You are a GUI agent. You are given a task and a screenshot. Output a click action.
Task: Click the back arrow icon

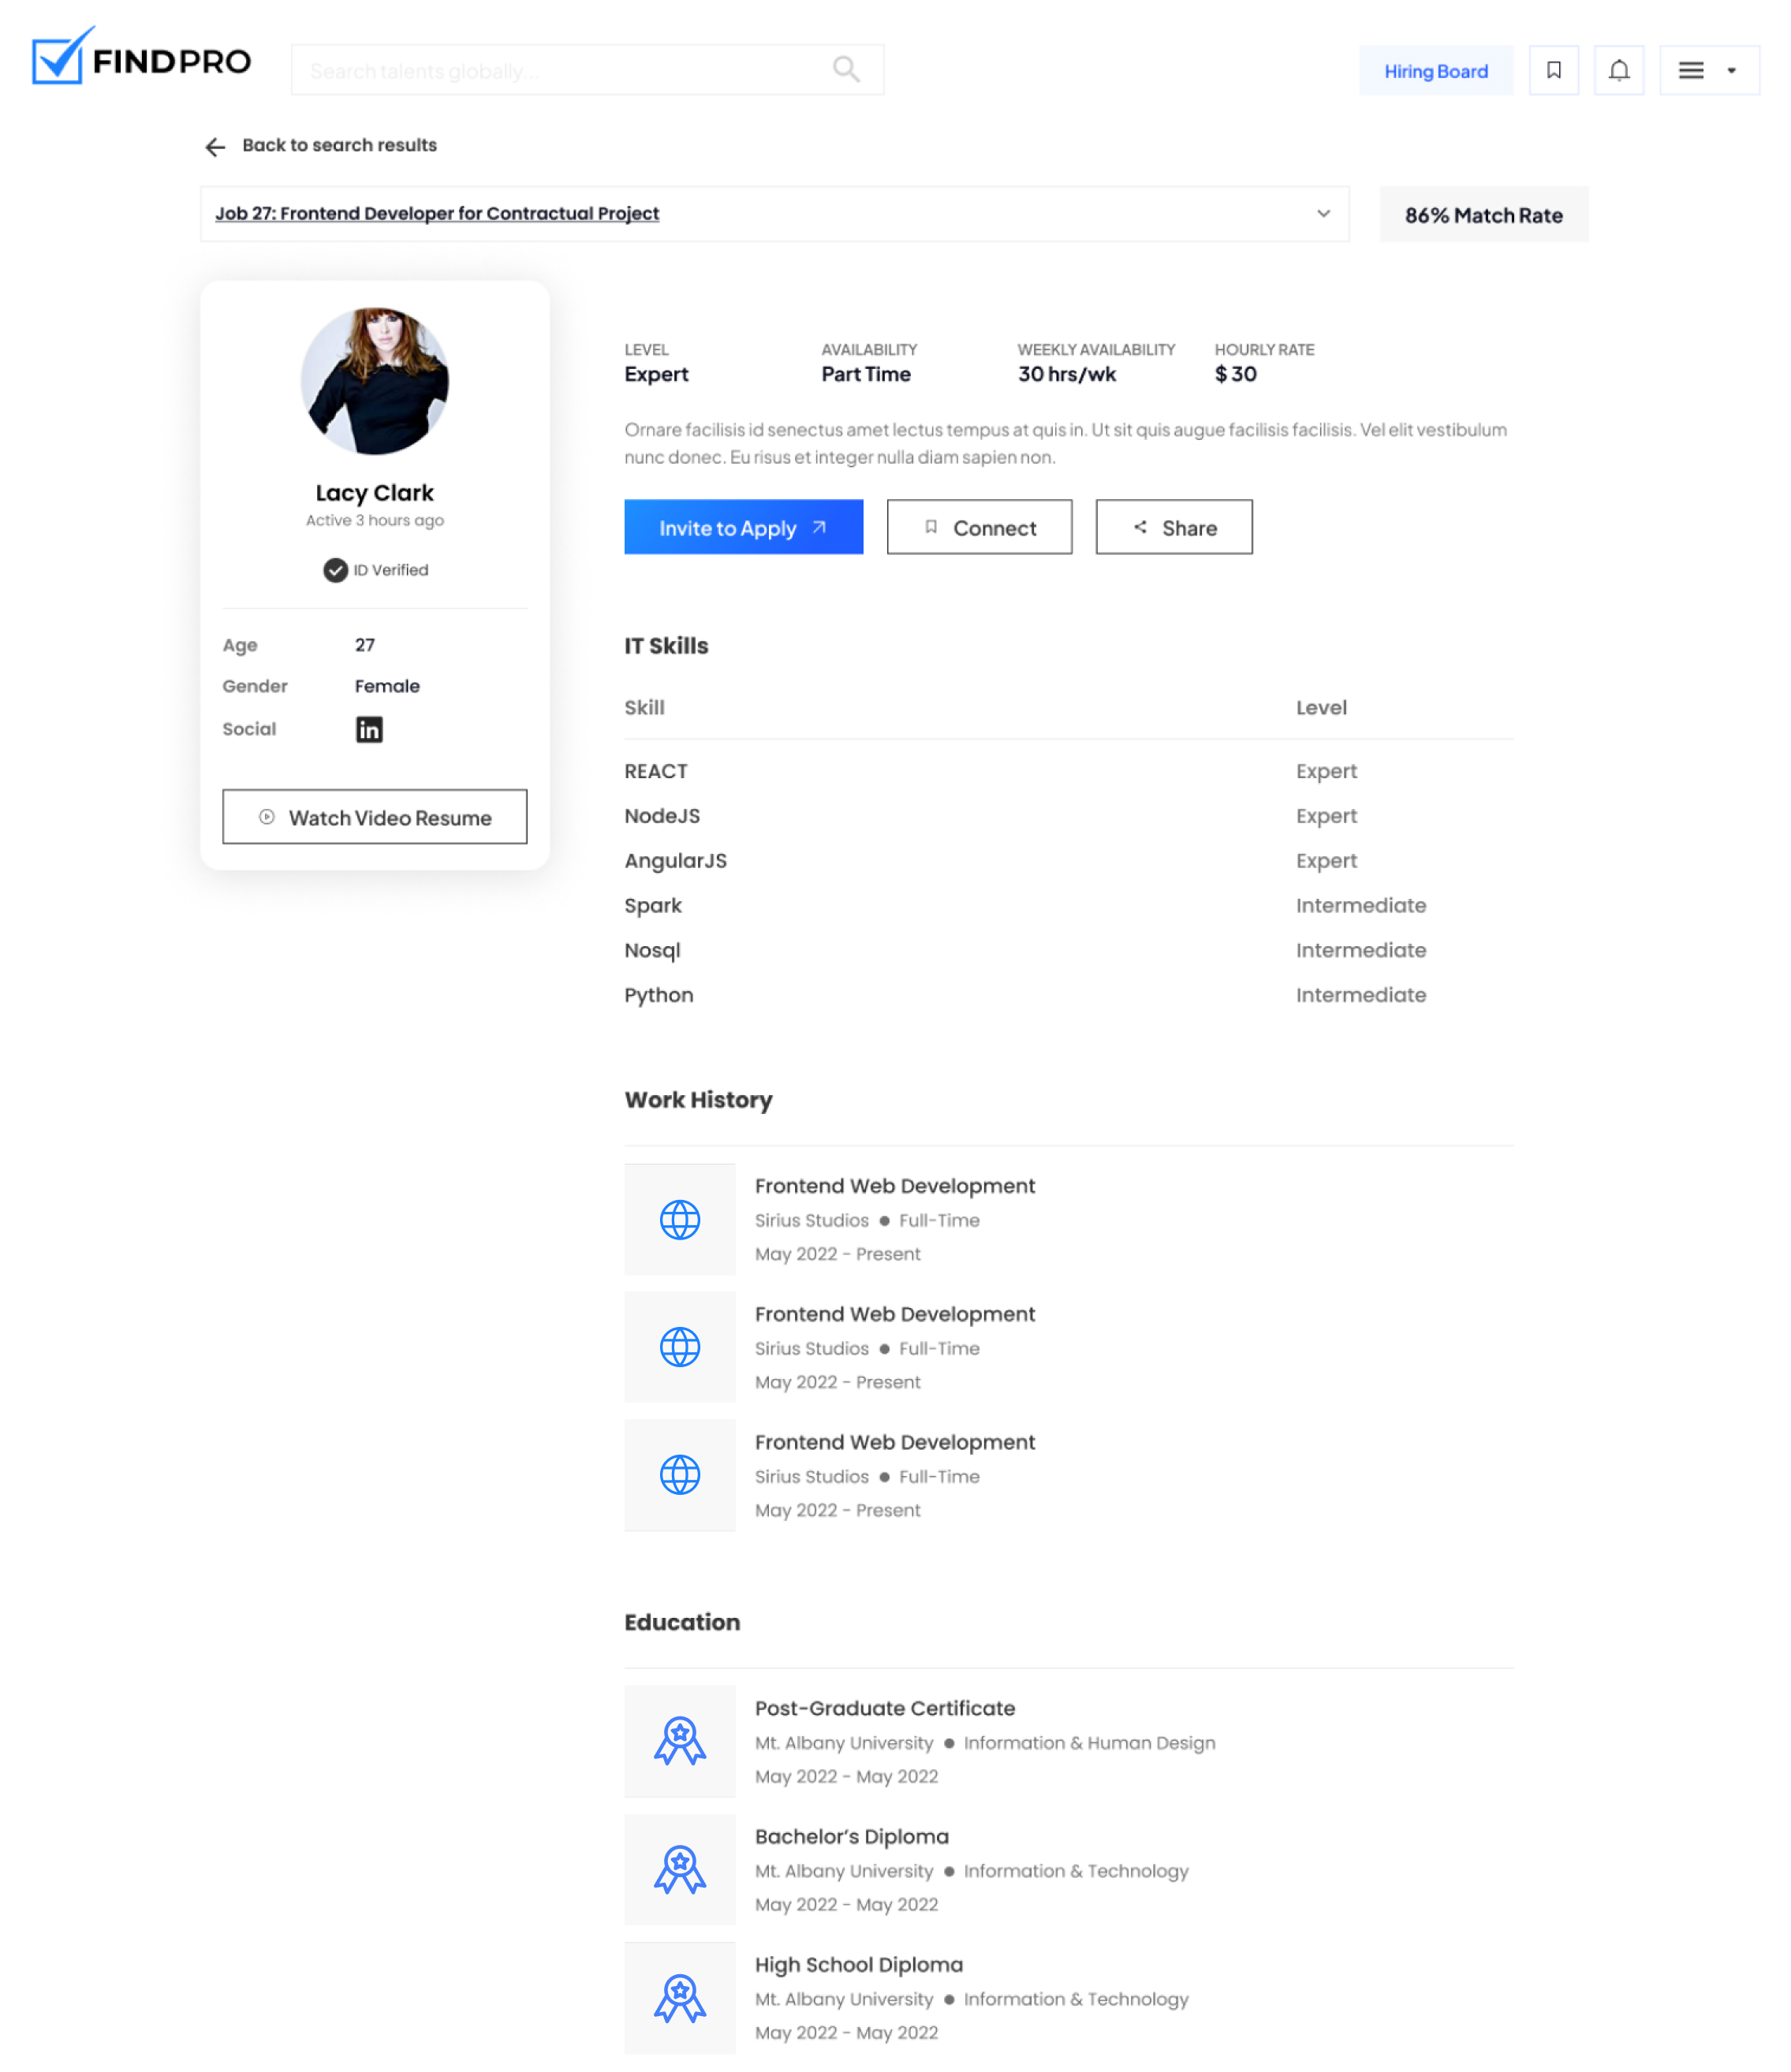click(215, 147)
